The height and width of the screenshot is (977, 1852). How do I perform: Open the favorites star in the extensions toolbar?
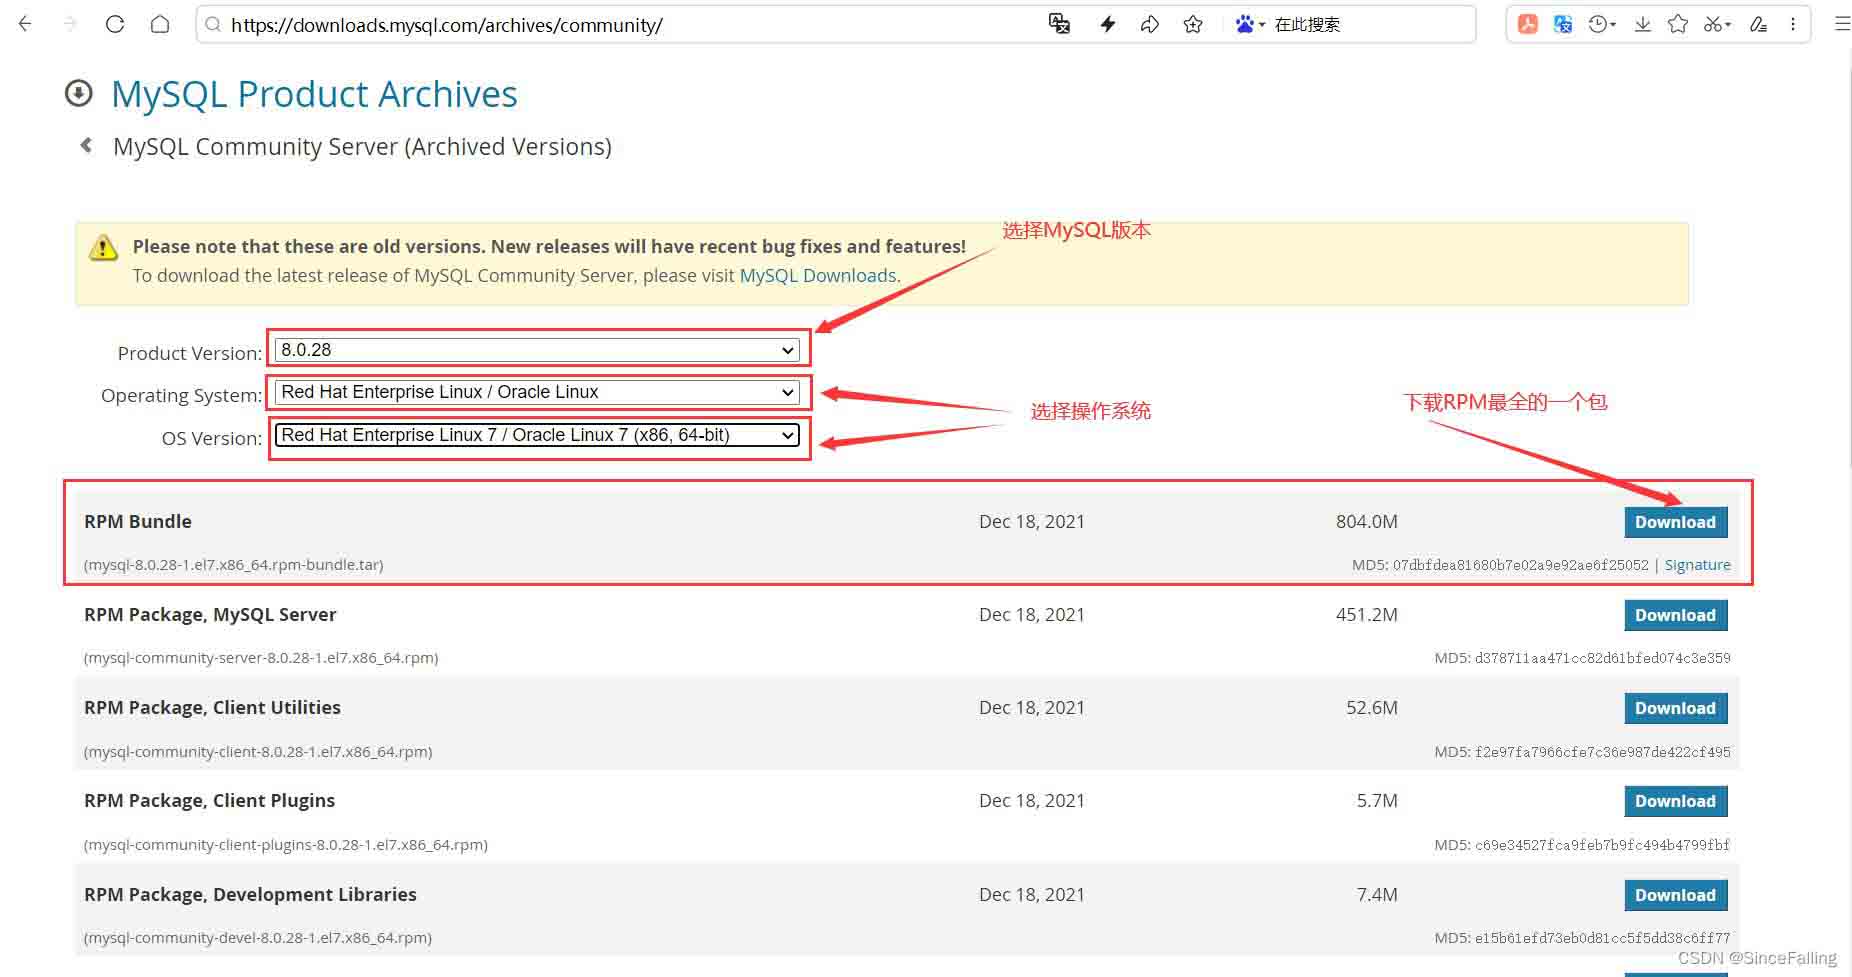point(1678,24)
